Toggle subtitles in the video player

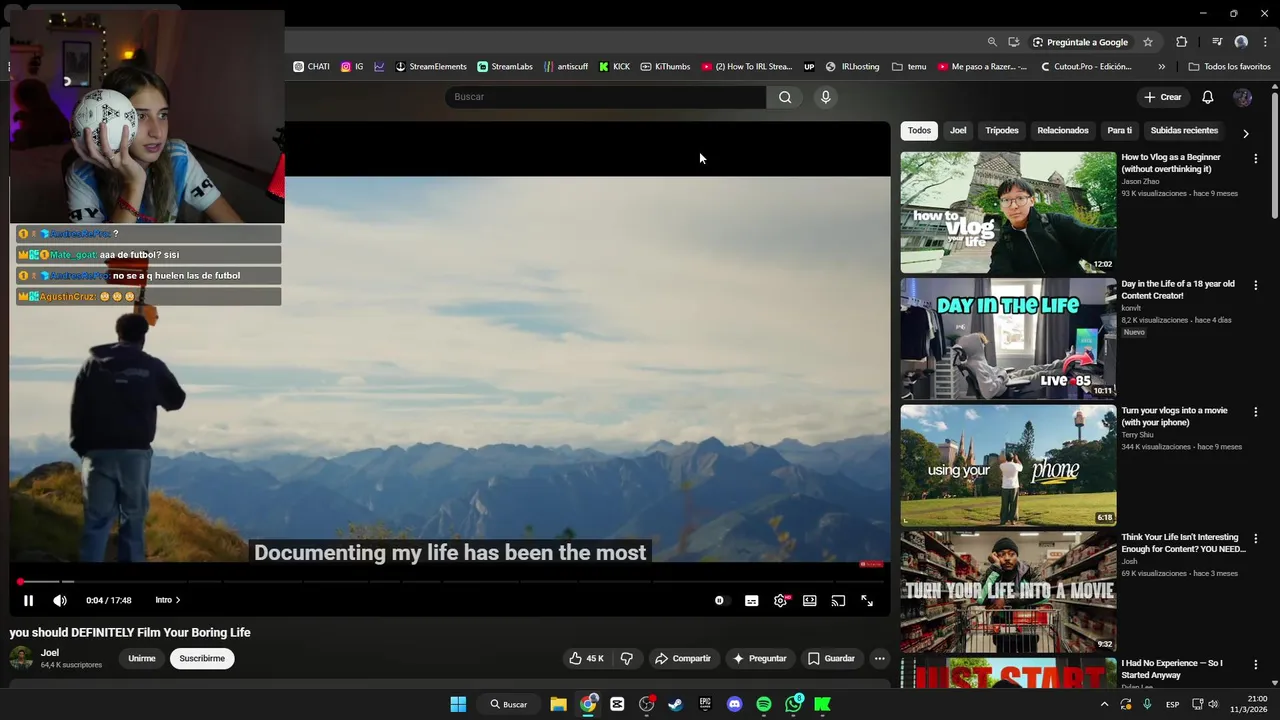click(751, 600)
